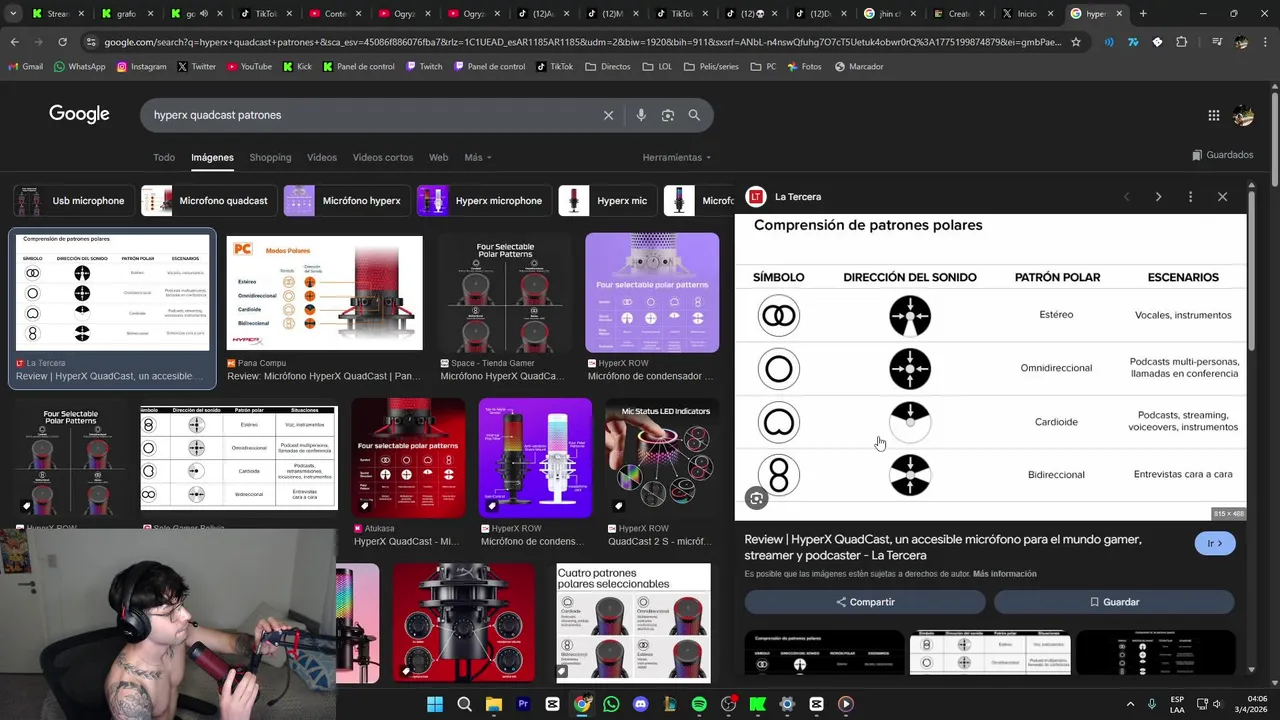Screen dimensions: 1280x720
Task: Open the LOL bookmark folder
Action: [656, 66]
